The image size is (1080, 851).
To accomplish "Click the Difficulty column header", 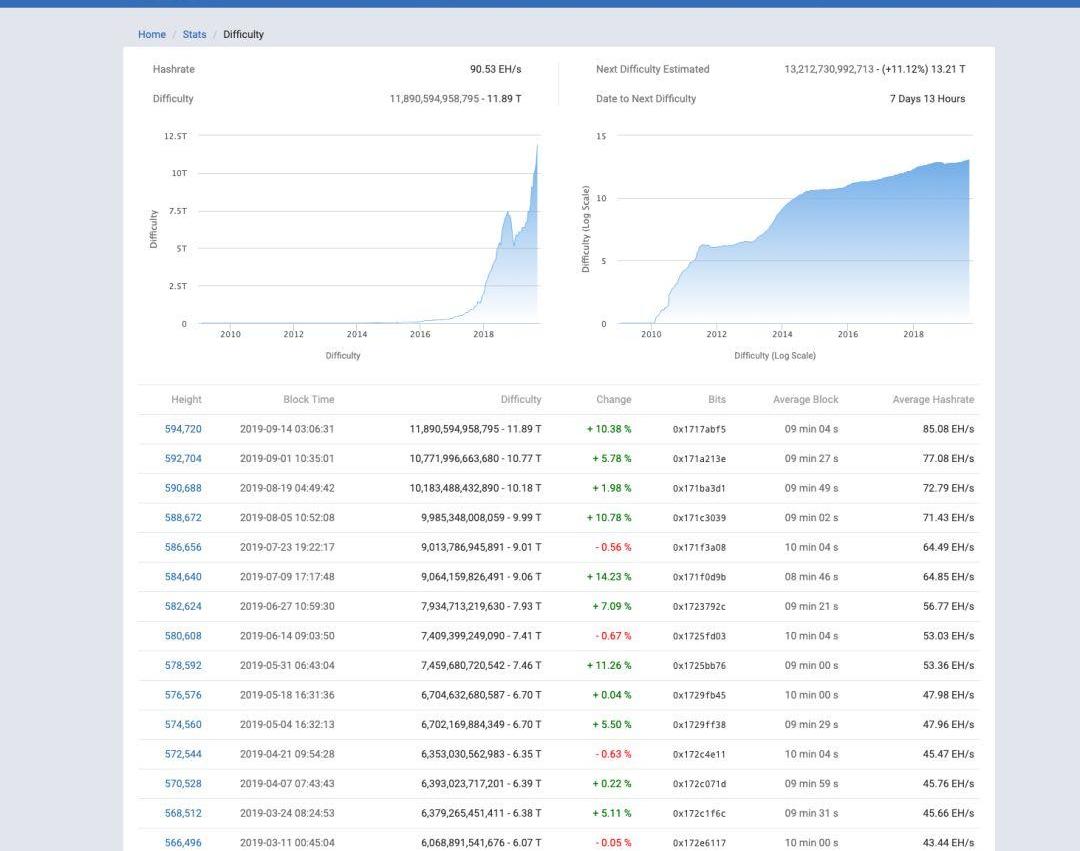I will click(520, 399).
